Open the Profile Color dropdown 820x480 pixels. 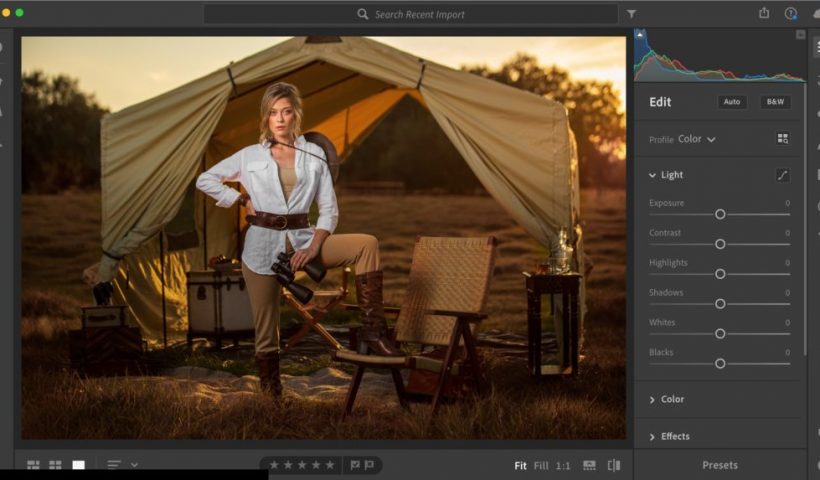click(697, 139)
